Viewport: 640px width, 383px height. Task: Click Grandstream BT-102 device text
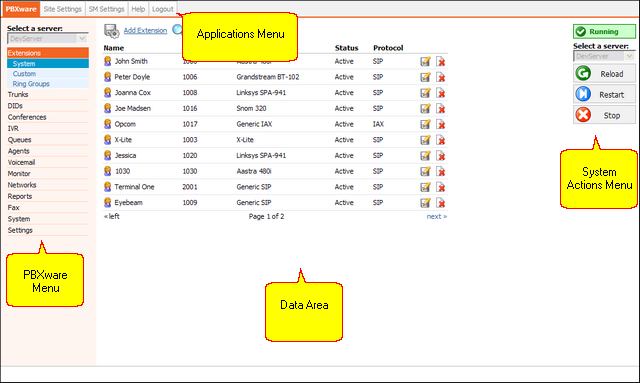point(268,77)
